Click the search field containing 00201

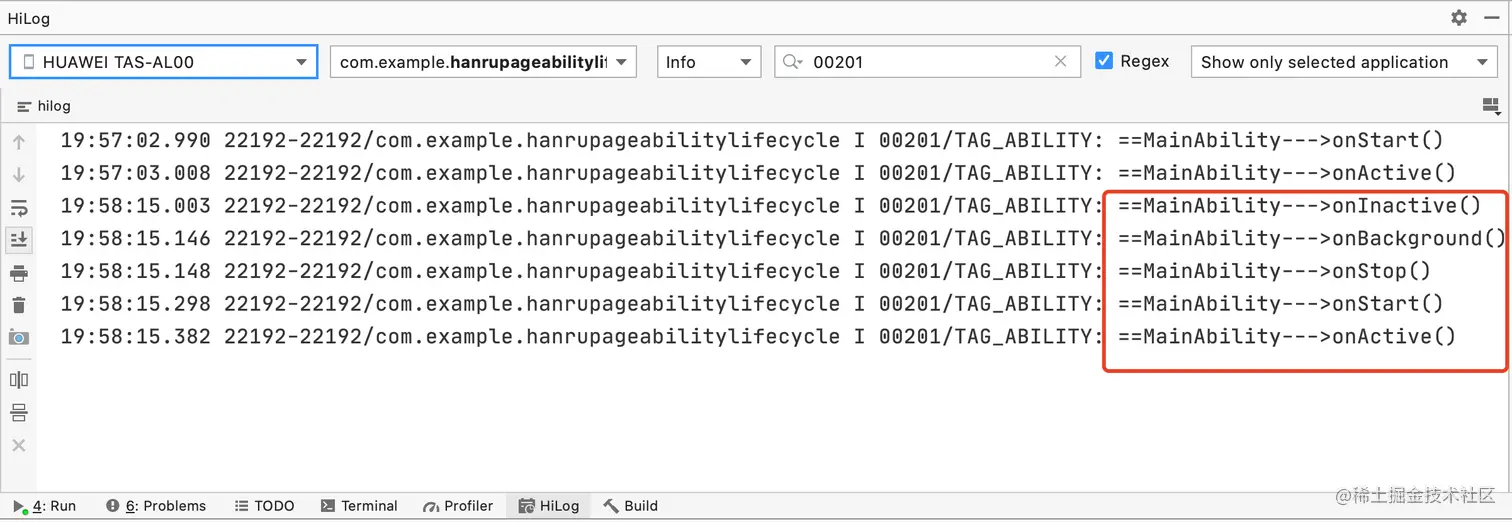point(928,62)
